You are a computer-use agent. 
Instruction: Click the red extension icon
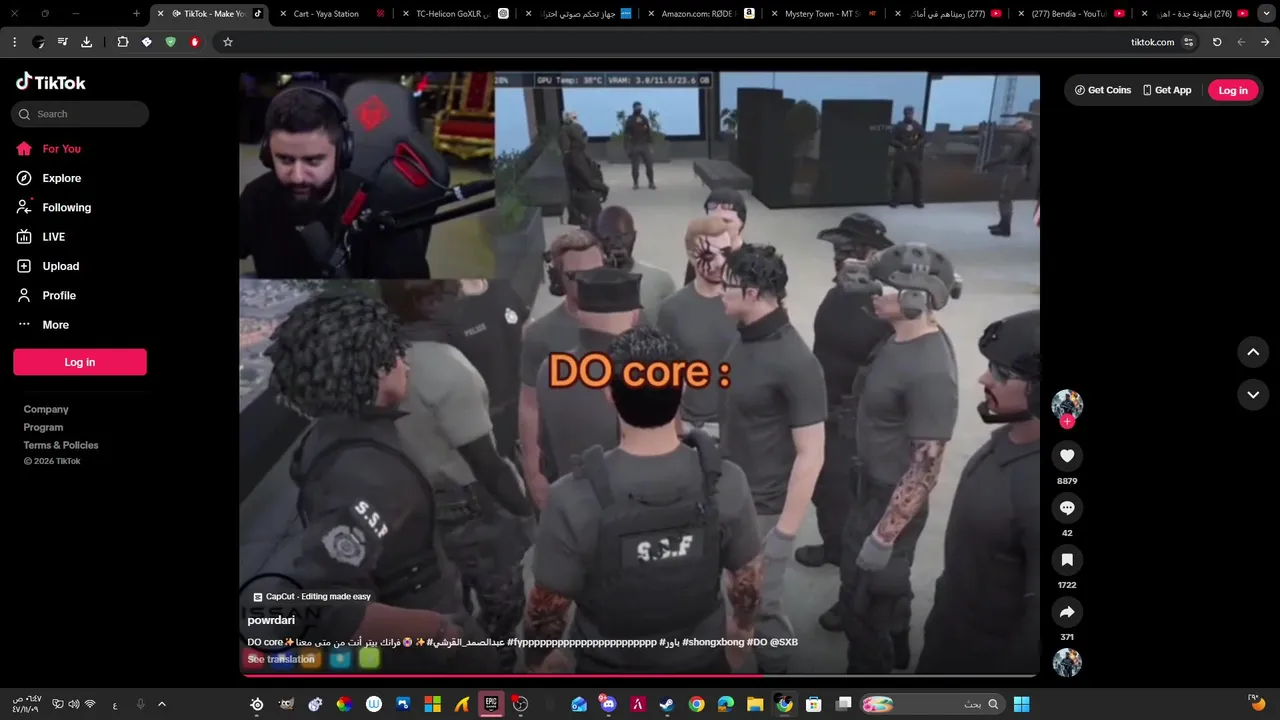[x=195, y=42]
